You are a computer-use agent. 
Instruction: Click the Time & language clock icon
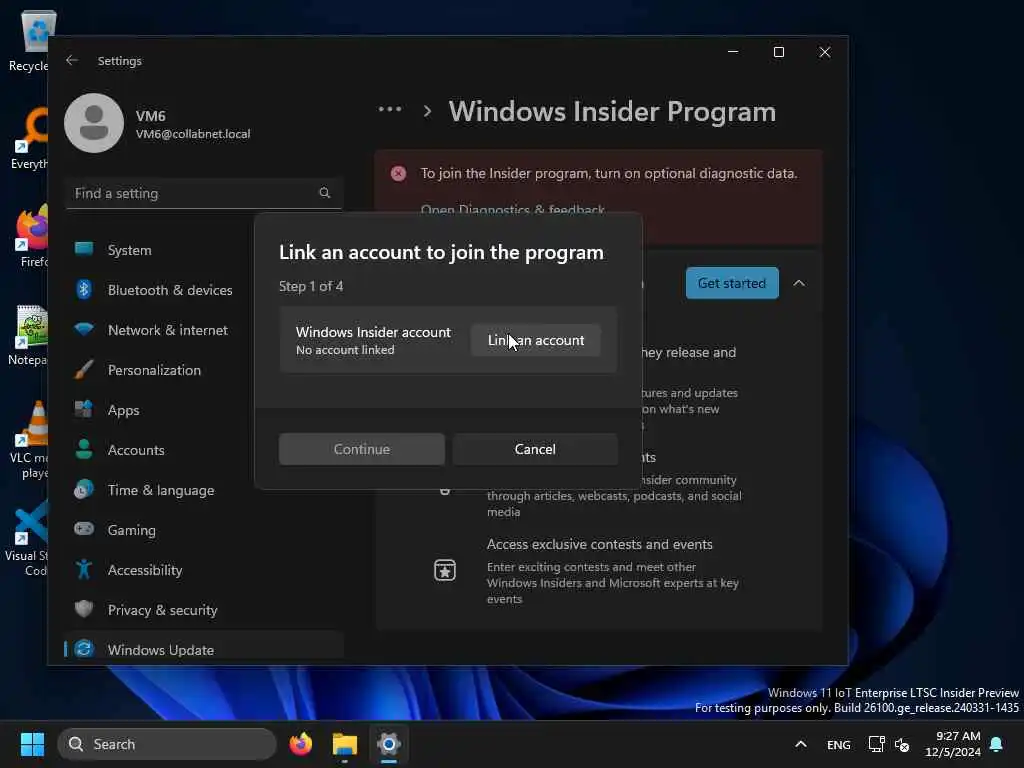tap(84, 489)
